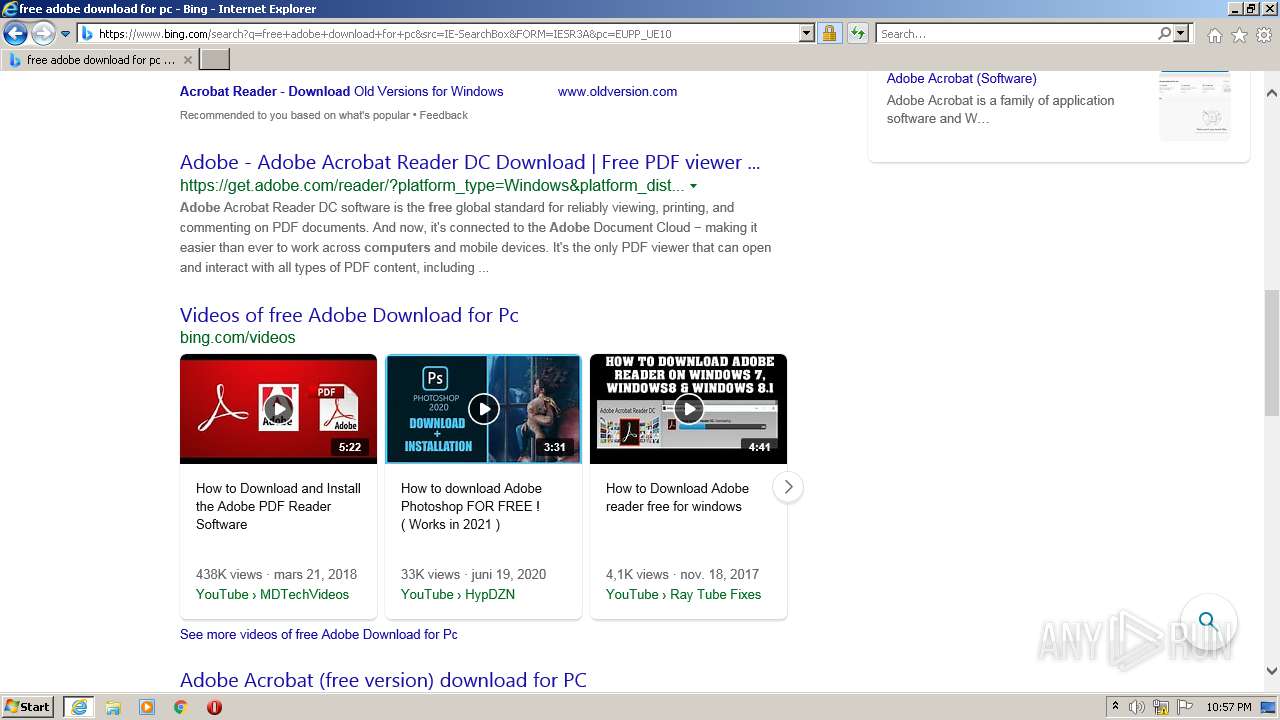Image resolution: width=1280 pixels, height=720 pixels.
Task: Open the Home icon in IE toolbar
Action: click(x=1214, y=35)
